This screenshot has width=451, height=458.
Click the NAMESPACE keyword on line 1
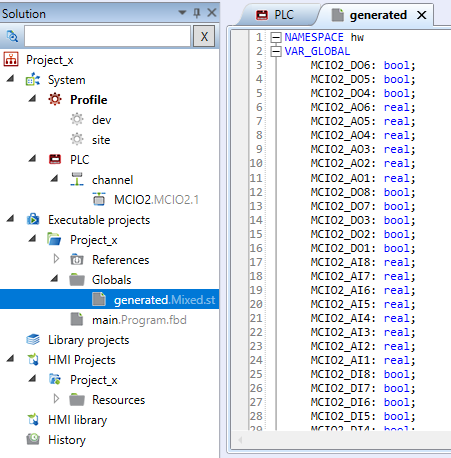(x=314, y=37)
